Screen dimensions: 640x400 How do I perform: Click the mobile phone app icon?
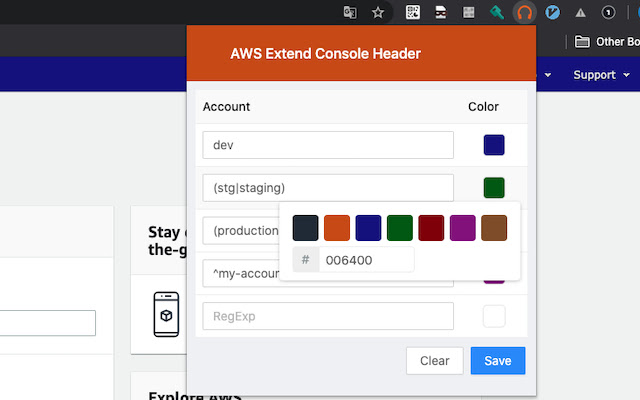pyautogui.click(x=166, y=314)
